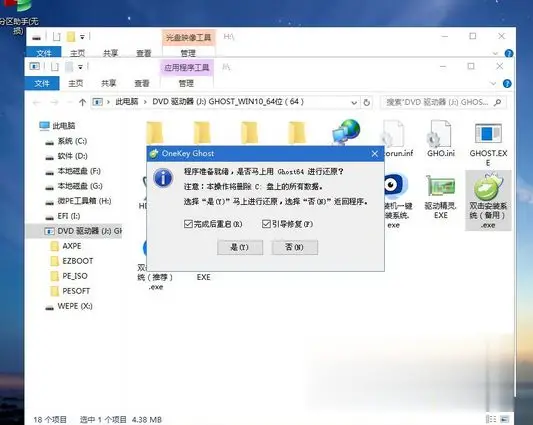Open 查看 tab in back H:\ window
Viewport: 533px width, 425px height.
pos(143,53)
